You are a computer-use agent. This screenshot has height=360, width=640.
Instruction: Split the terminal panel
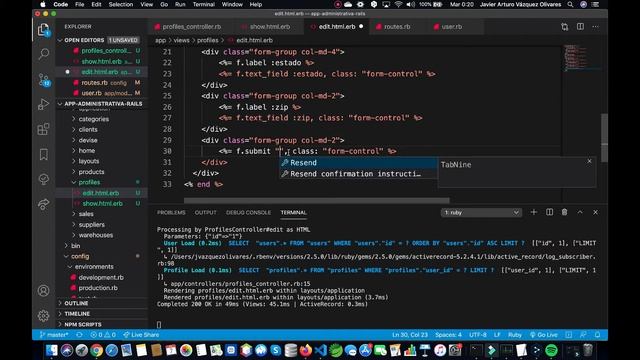click(549, 212)
